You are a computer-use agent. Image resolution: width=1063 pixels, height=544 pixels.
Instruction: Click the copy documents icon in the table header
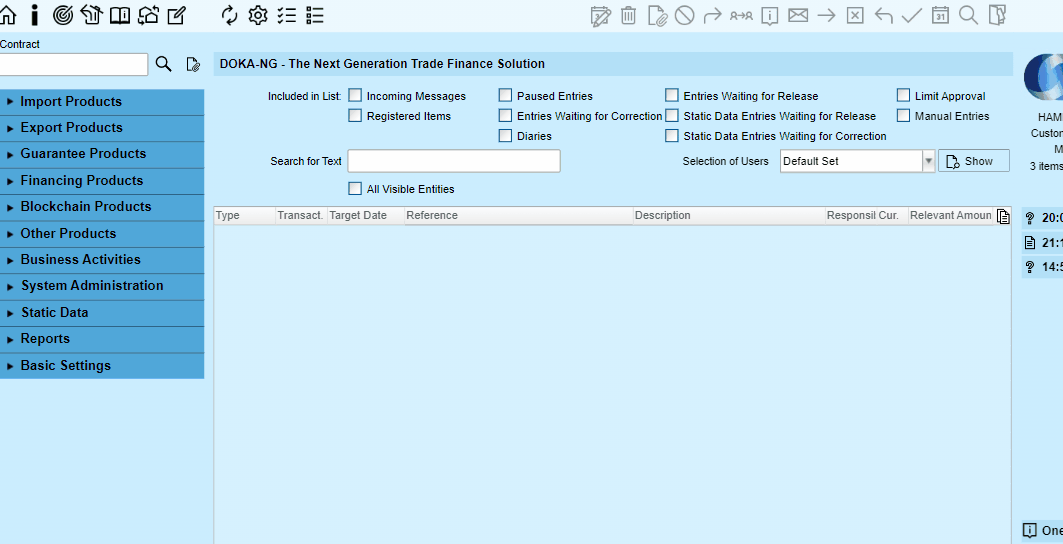pos(1003,216)
